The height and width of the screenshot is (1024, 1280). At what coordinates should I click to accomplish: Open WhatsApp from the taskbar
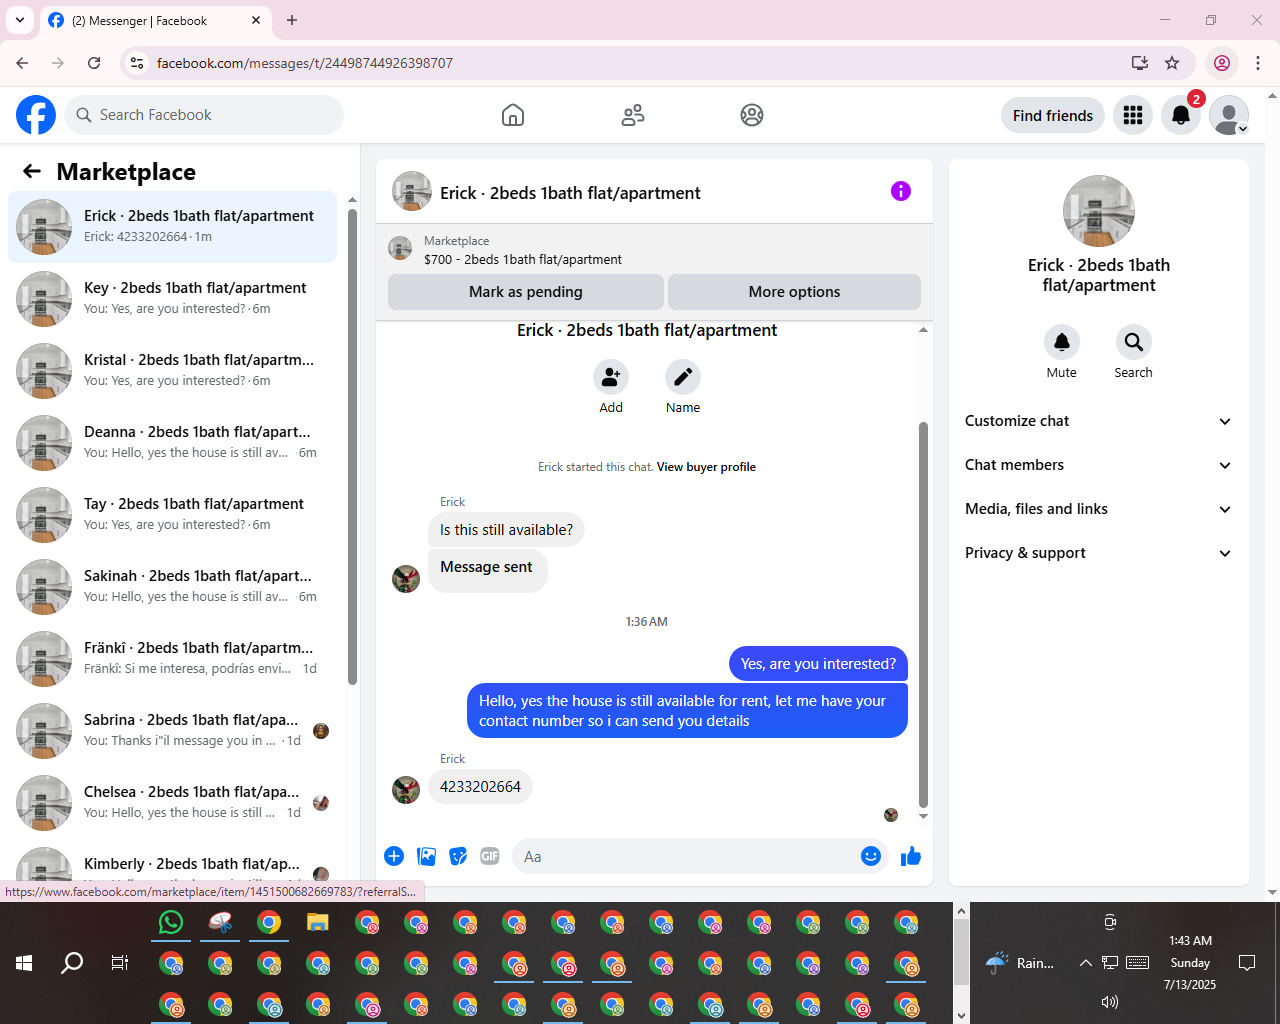point(171,922)
